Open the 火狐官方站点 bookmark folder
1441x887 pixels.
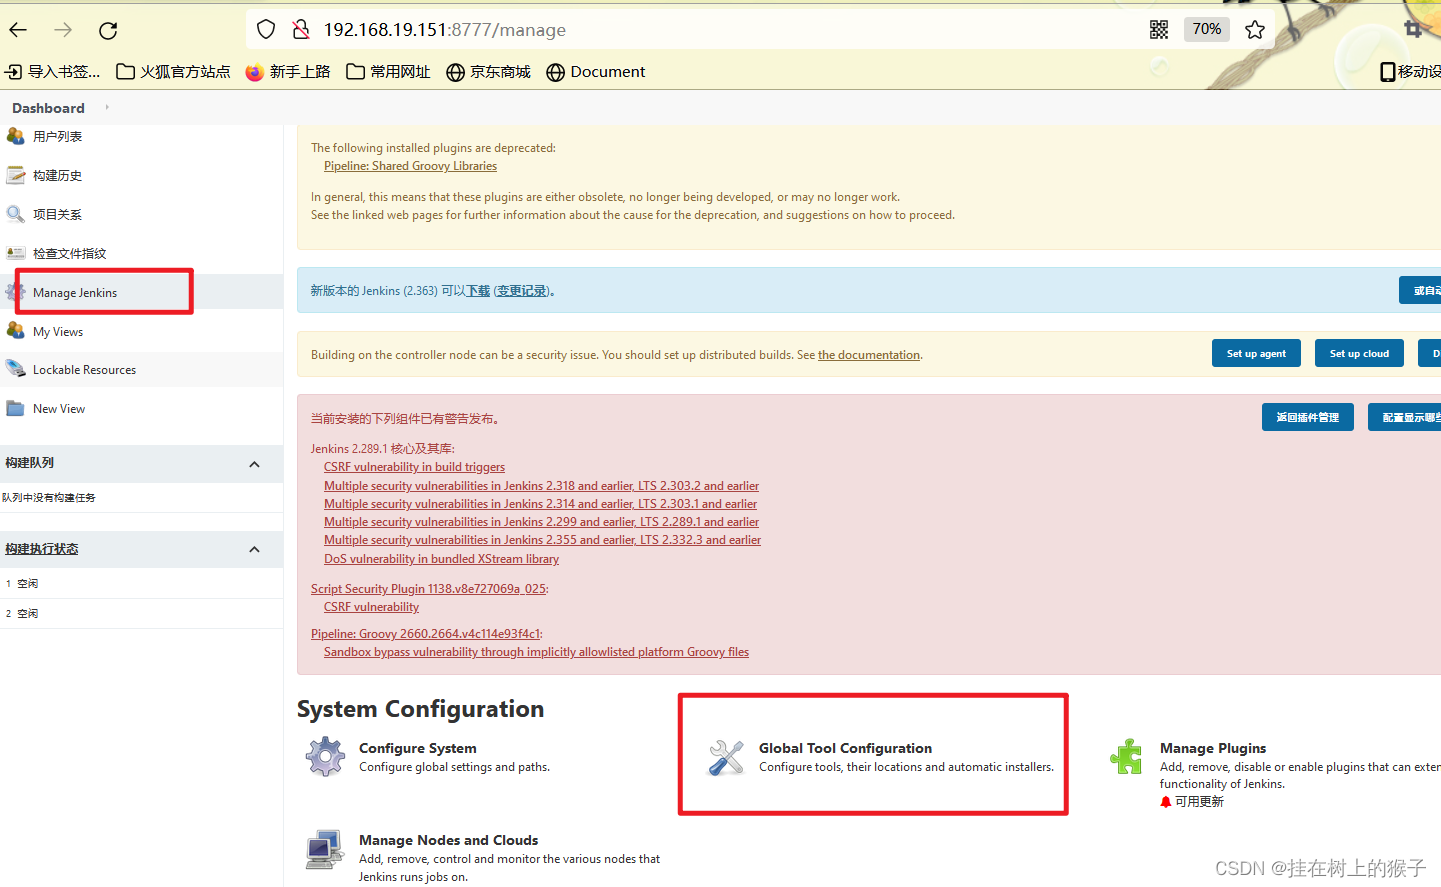click(x=173, y=72)
